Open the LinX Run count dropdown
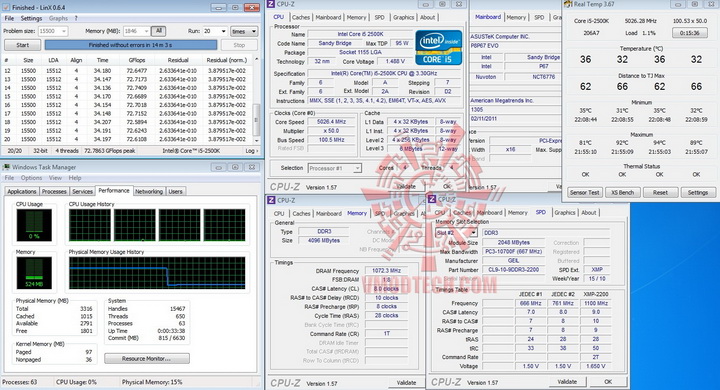This screenshot has width=720, height=390. (x=215, y=31)
